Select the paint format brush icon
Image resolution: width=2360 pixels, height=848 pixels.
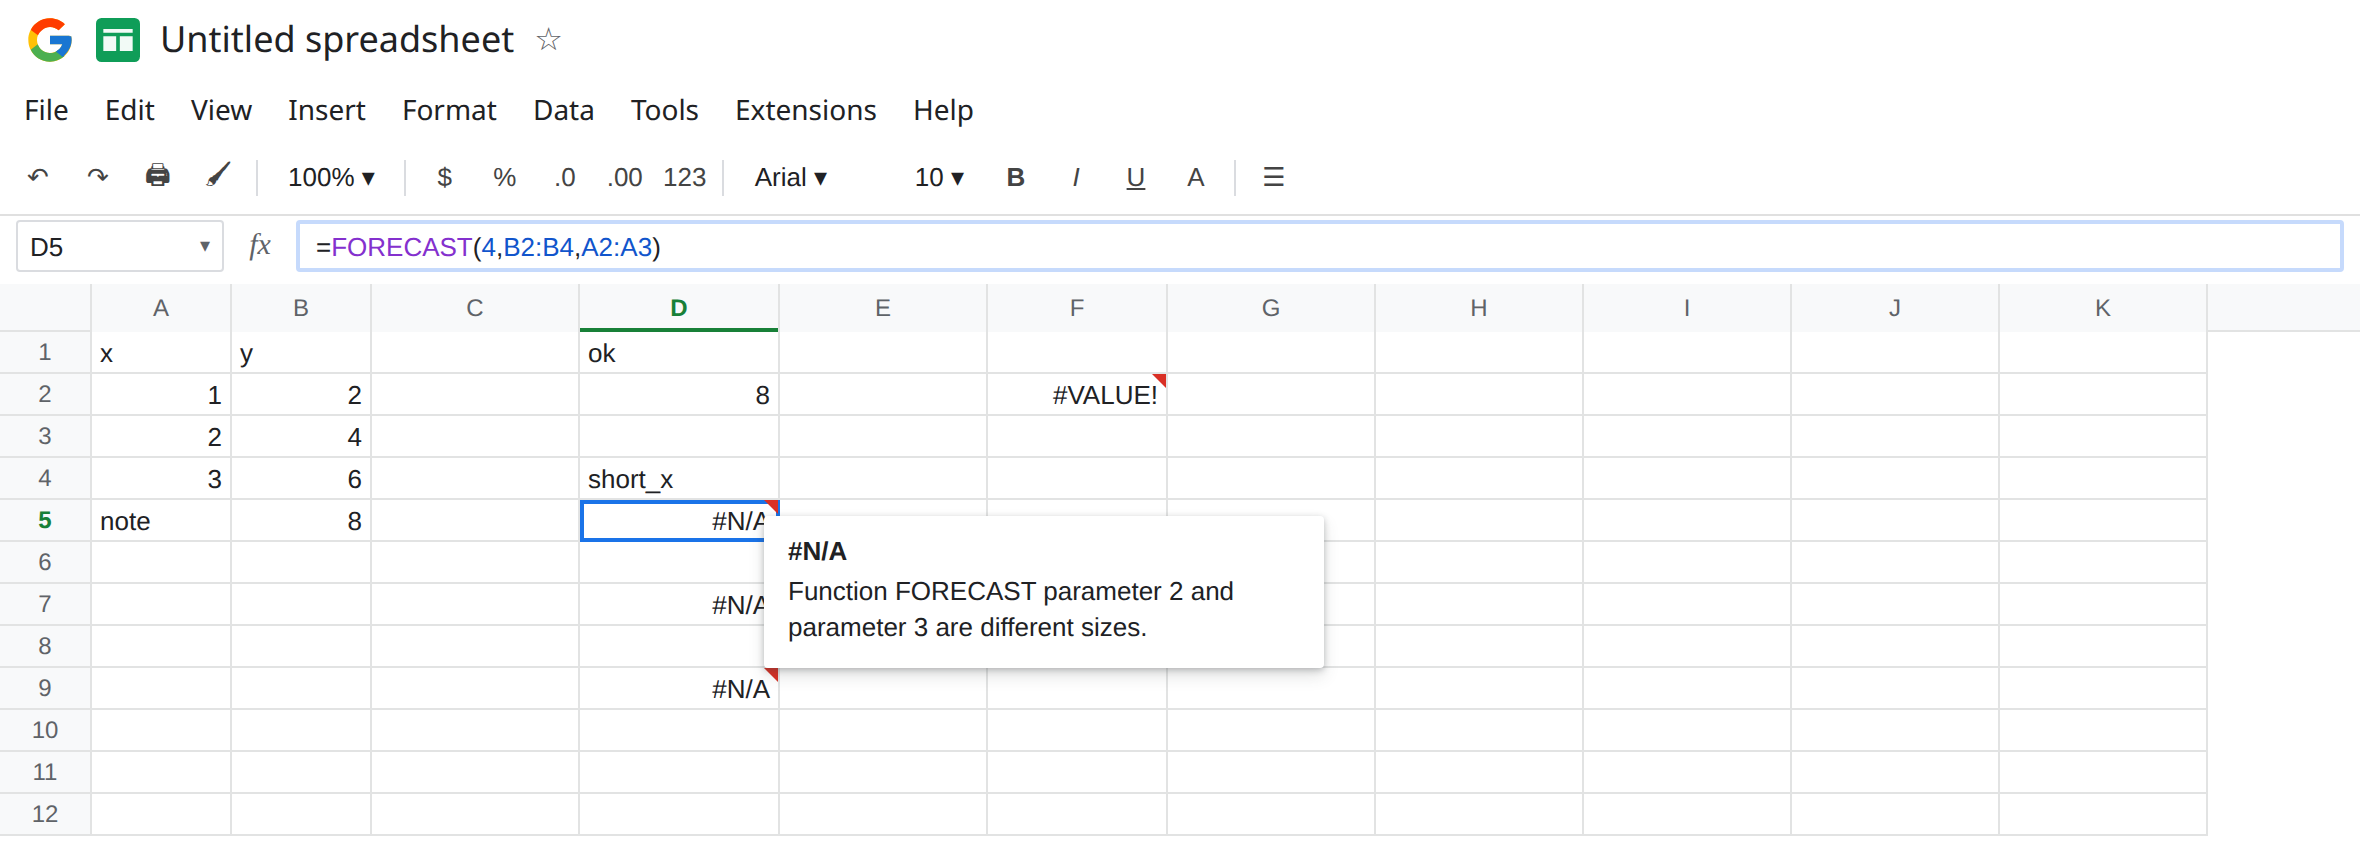point(218,176)
